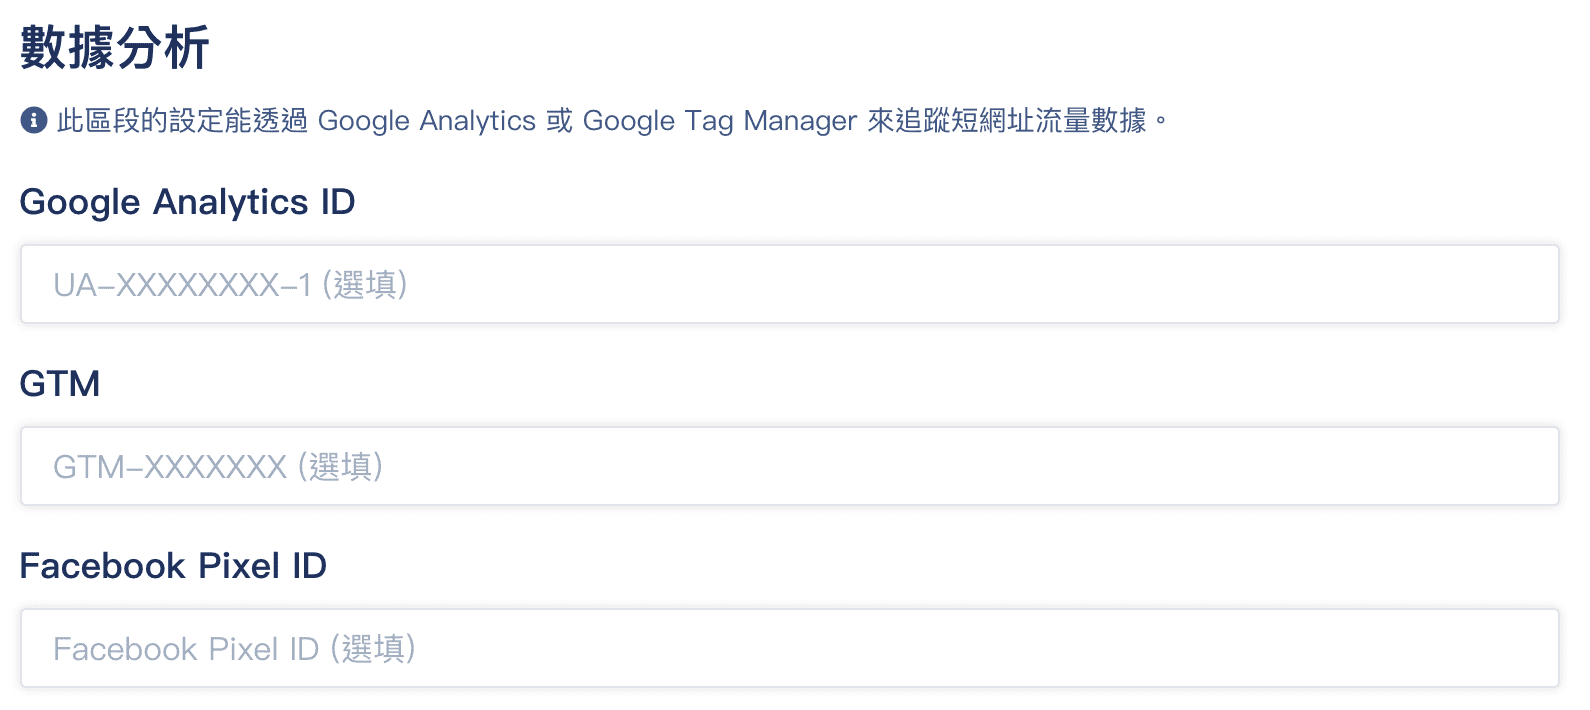
Task: Click "Google Analytics" in the description sentence
Action: (x=427, y=121)
